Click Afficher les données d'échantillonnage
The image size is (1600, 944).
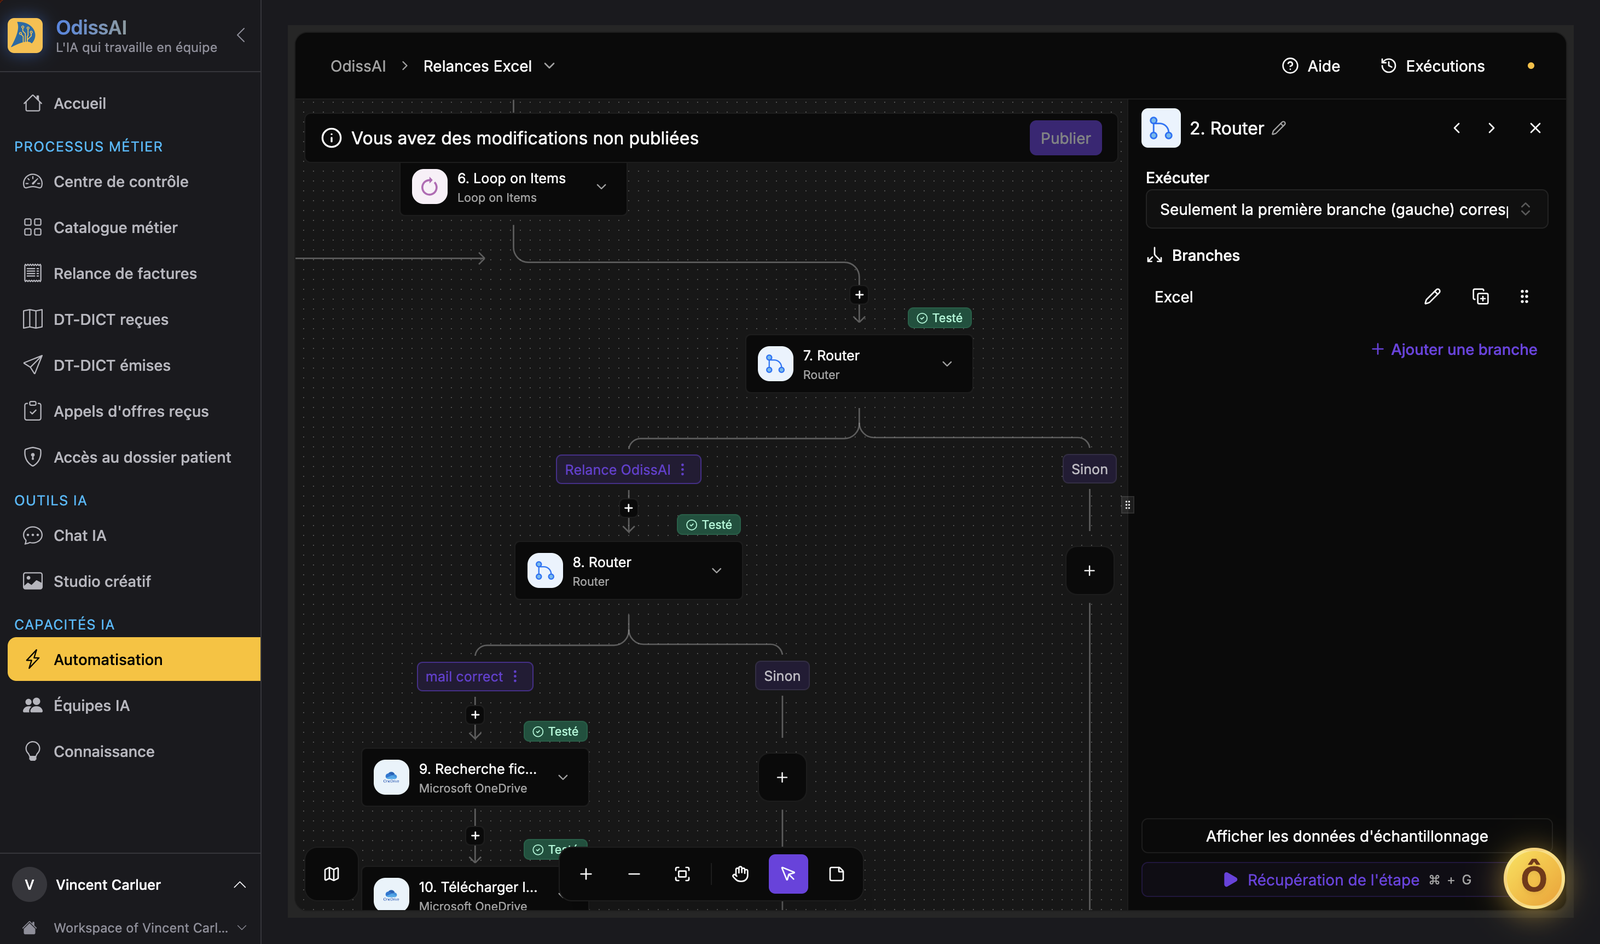pyautogui.click(x=1346, y=836)
